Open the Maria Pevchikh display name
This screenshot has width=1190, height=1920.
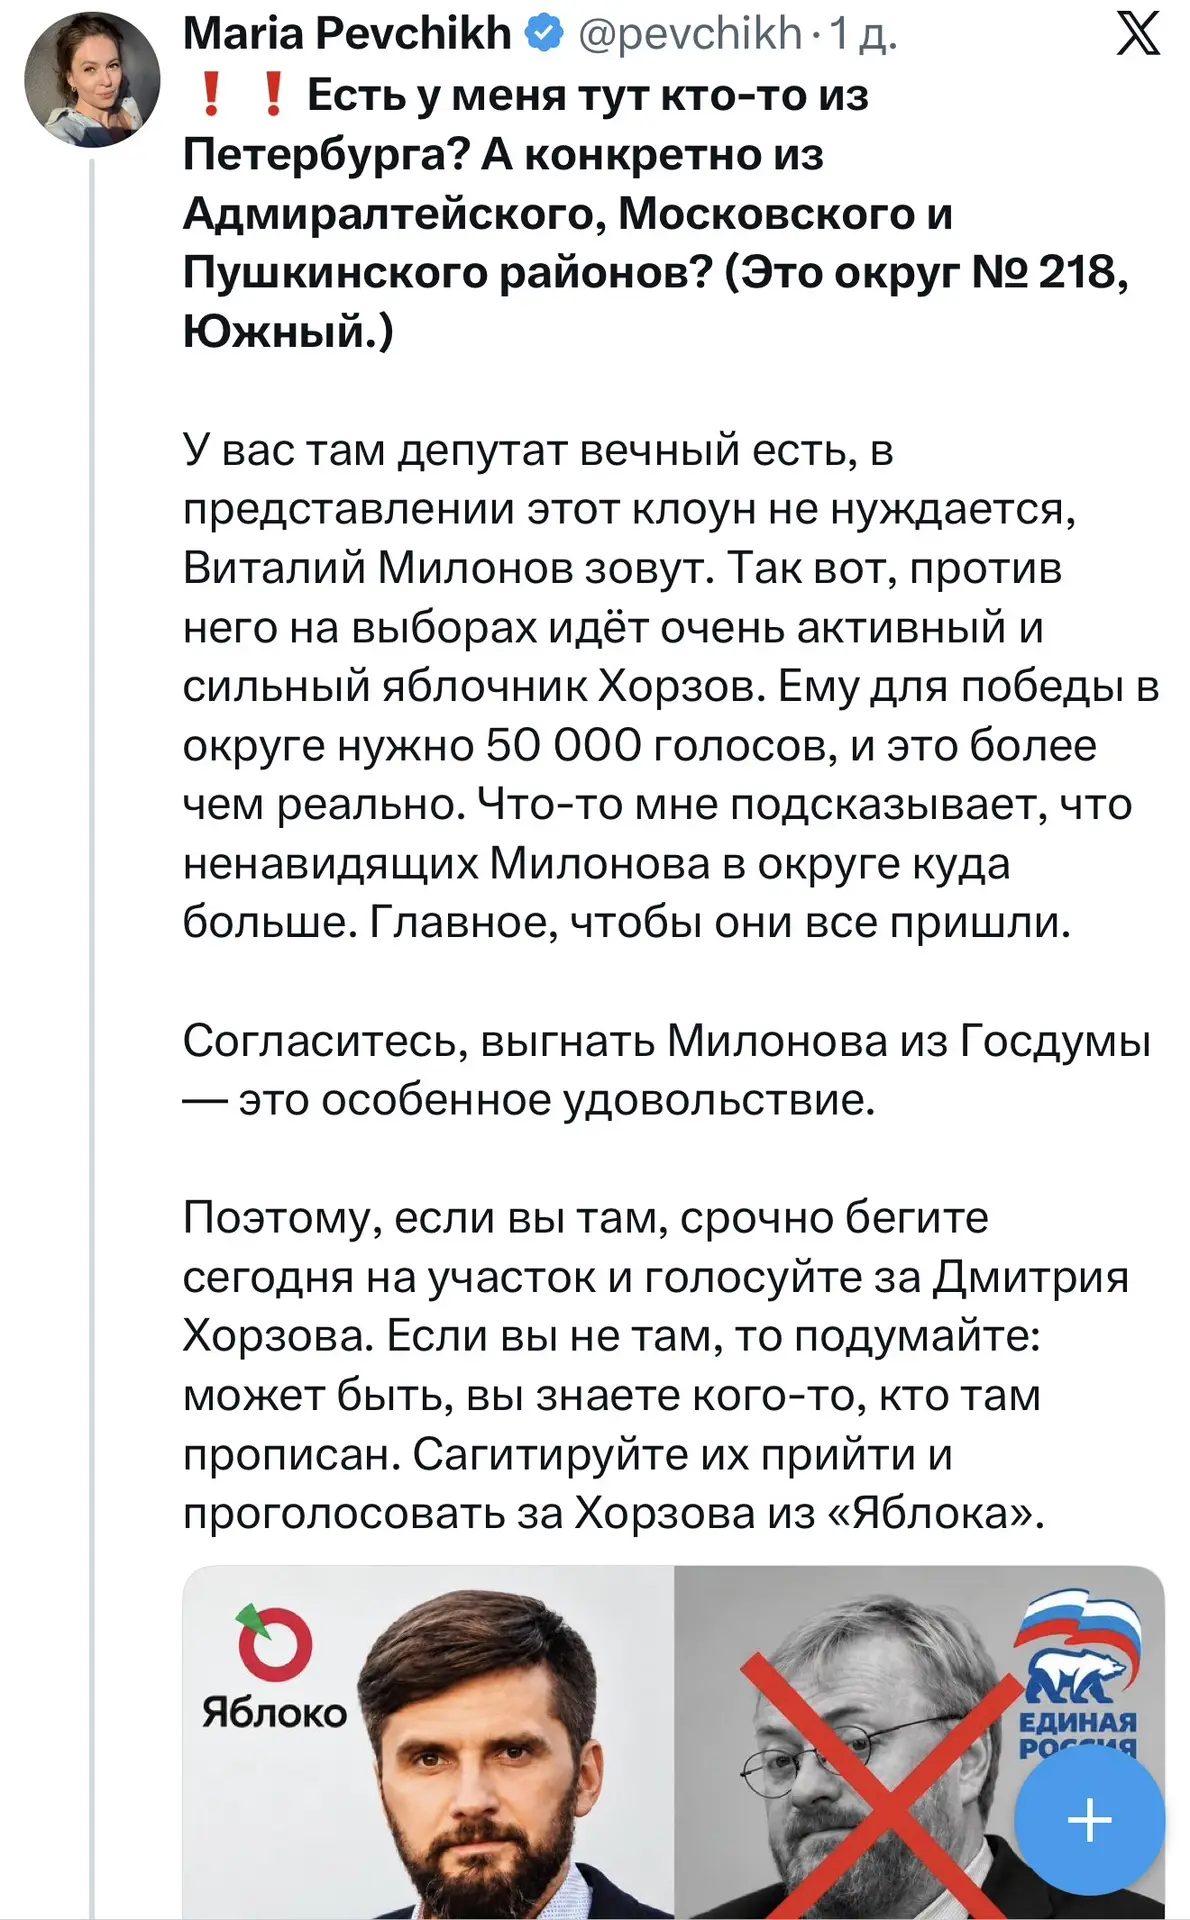pos(347,34)
